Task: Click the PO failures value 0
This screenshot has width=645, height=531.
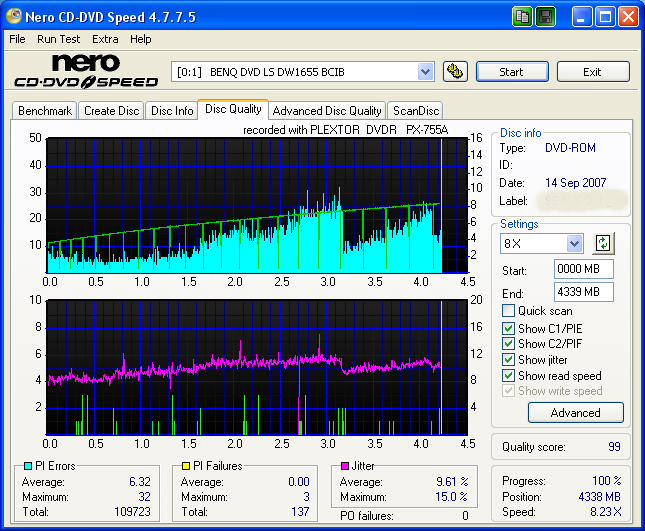Action: pos(465,515)
